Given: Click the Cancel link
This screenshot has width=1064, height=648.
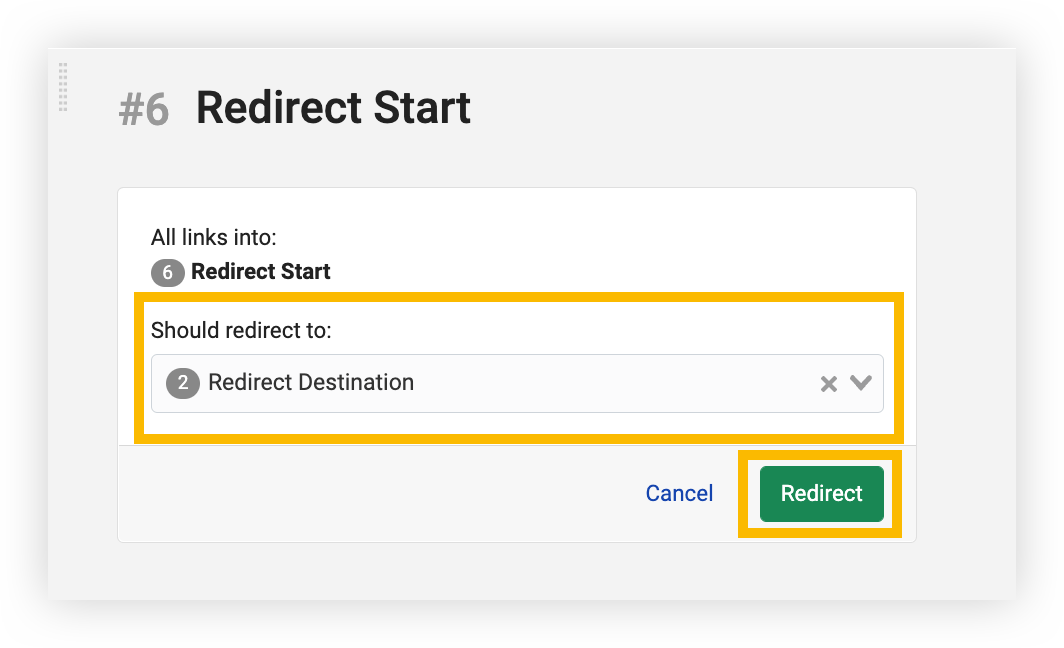Looking at the screenshot, I should tap(679, 493).
